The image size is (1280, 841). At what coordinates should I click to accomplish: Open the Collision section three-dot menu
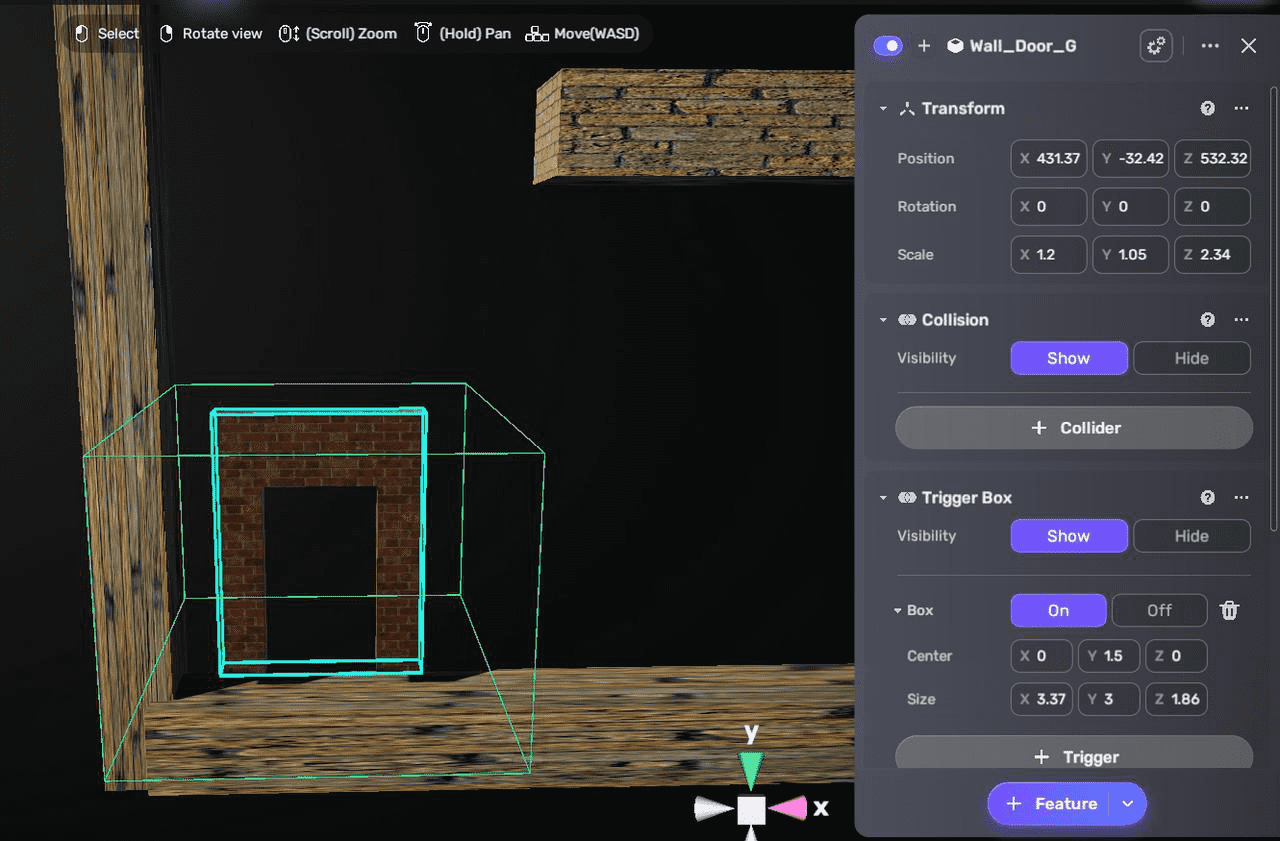[1241, 320]
